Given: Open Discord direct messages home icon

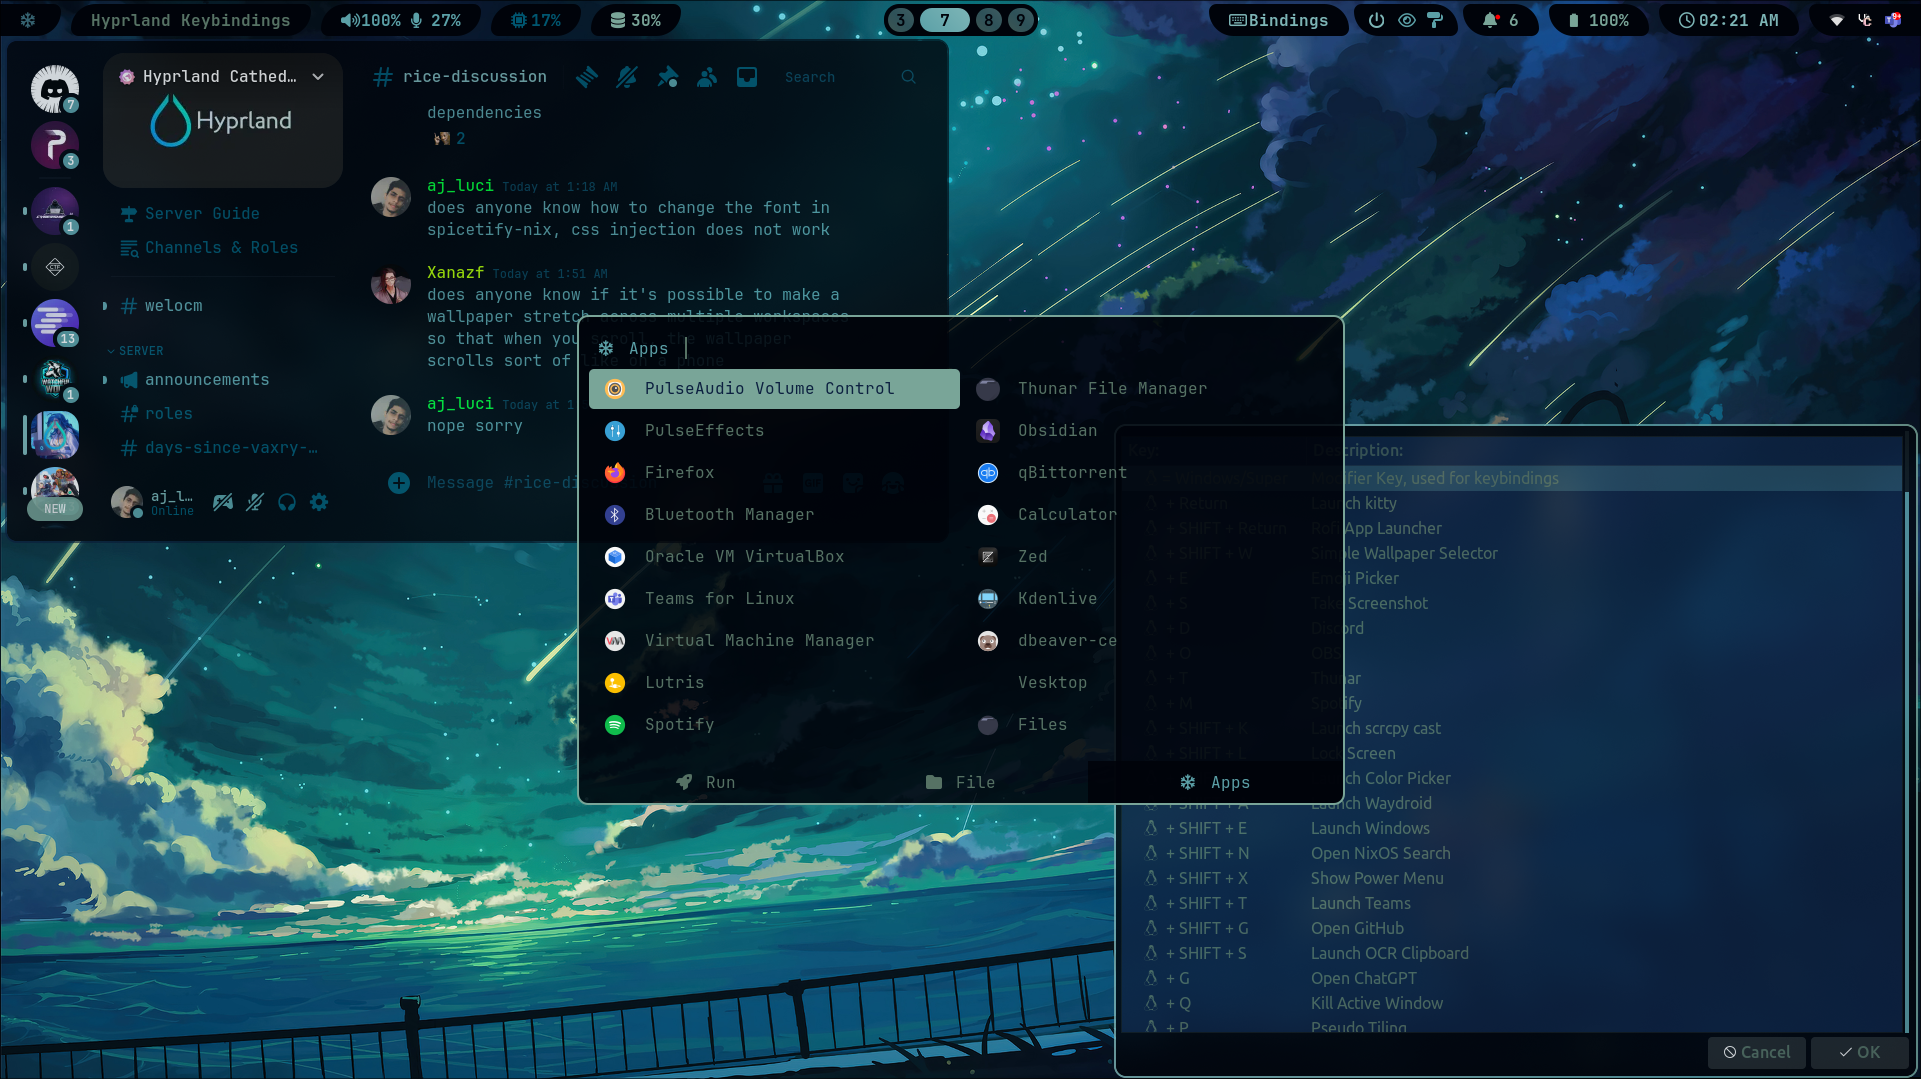Looking at the screenshot, I should click(x=54, y=90).
